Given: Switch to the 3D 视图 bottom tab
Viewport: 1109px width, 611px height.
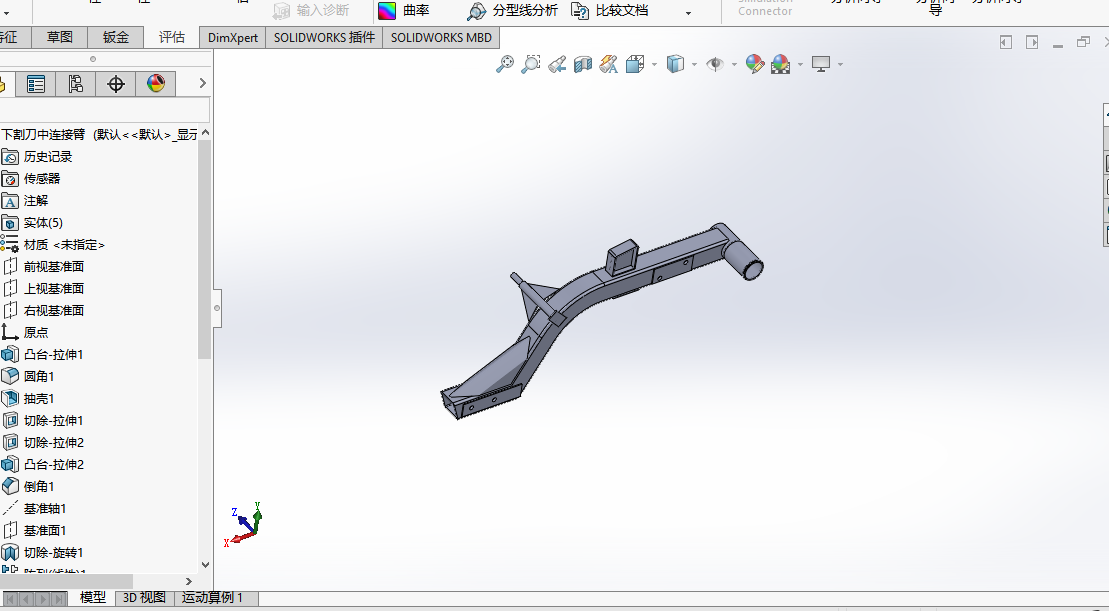Looking at the screenshot, I should tap(144, 598).
